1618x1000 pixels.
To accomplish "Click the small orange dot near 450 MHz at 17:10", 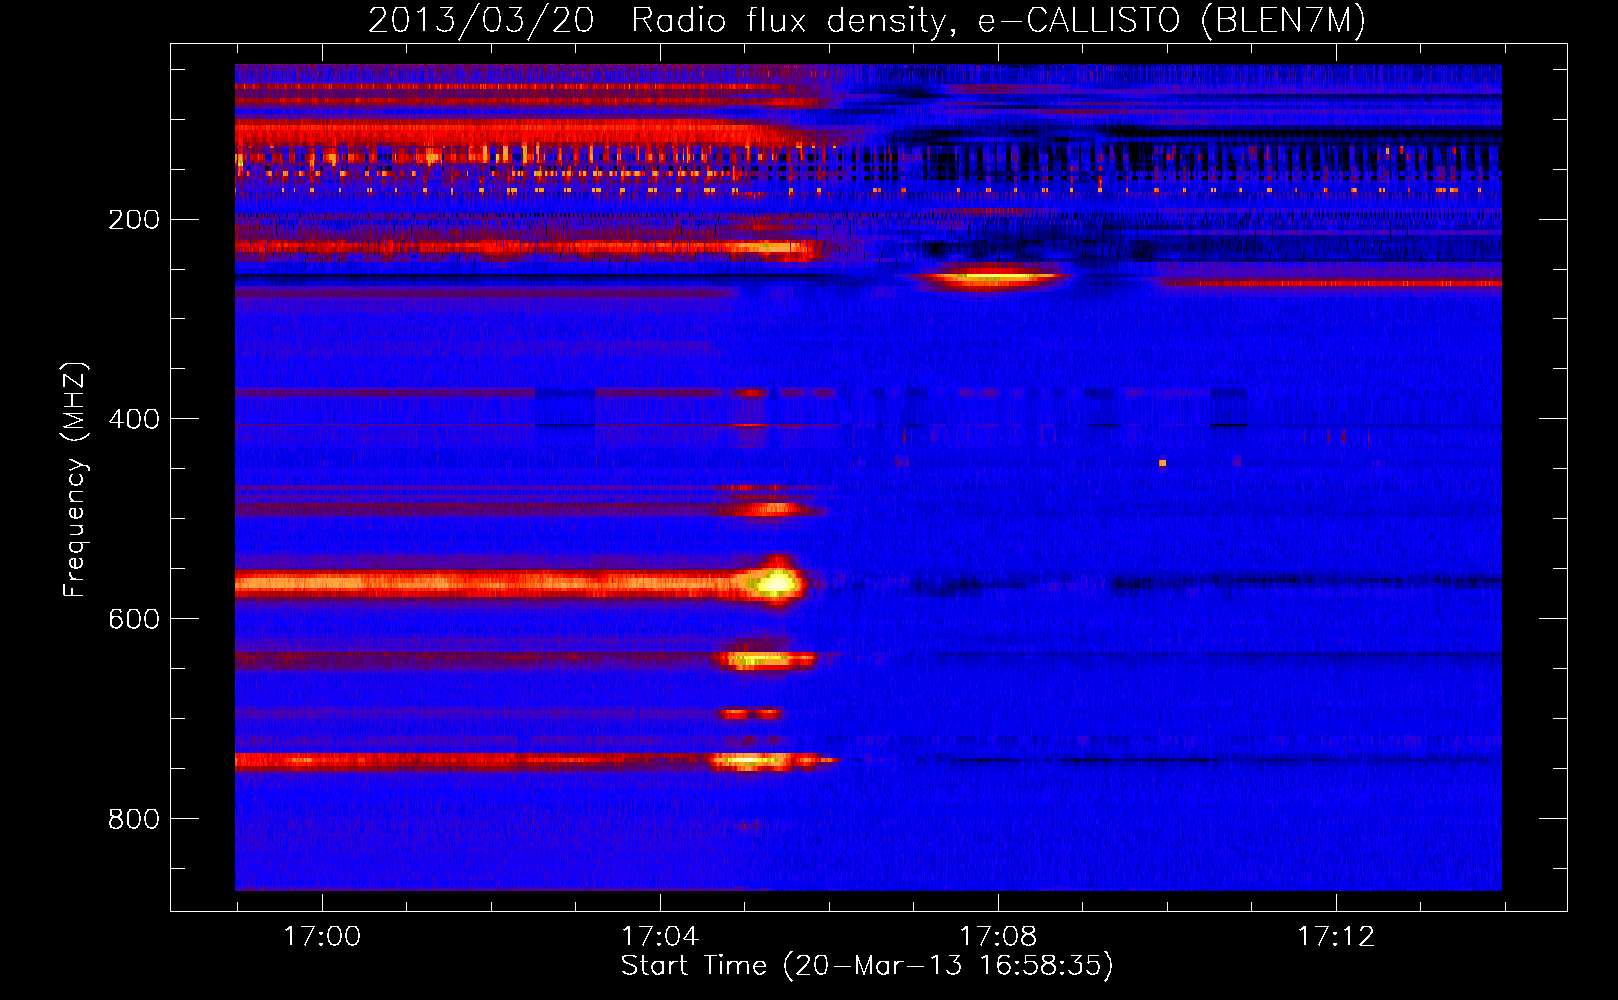I will coord(1162,463).
